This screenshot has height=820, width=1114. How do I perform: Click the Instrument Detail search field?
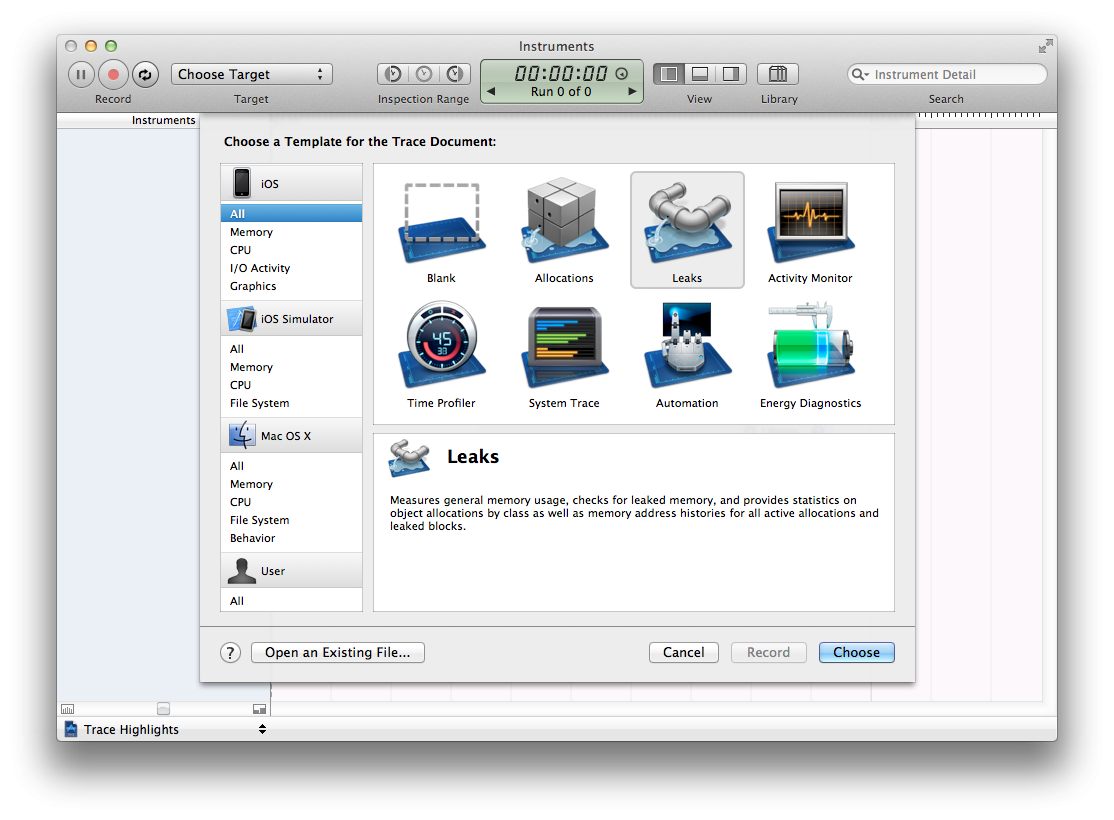point(947,75)
